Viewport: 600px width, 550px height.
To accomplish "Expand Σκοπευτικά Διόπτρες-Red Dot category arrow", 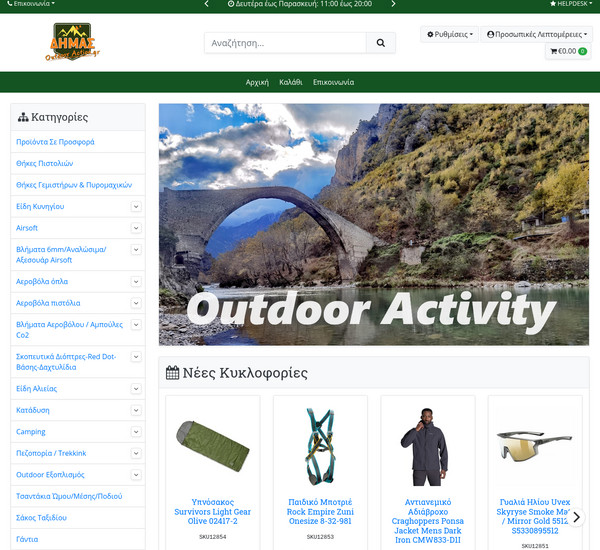I will point(136,357).
